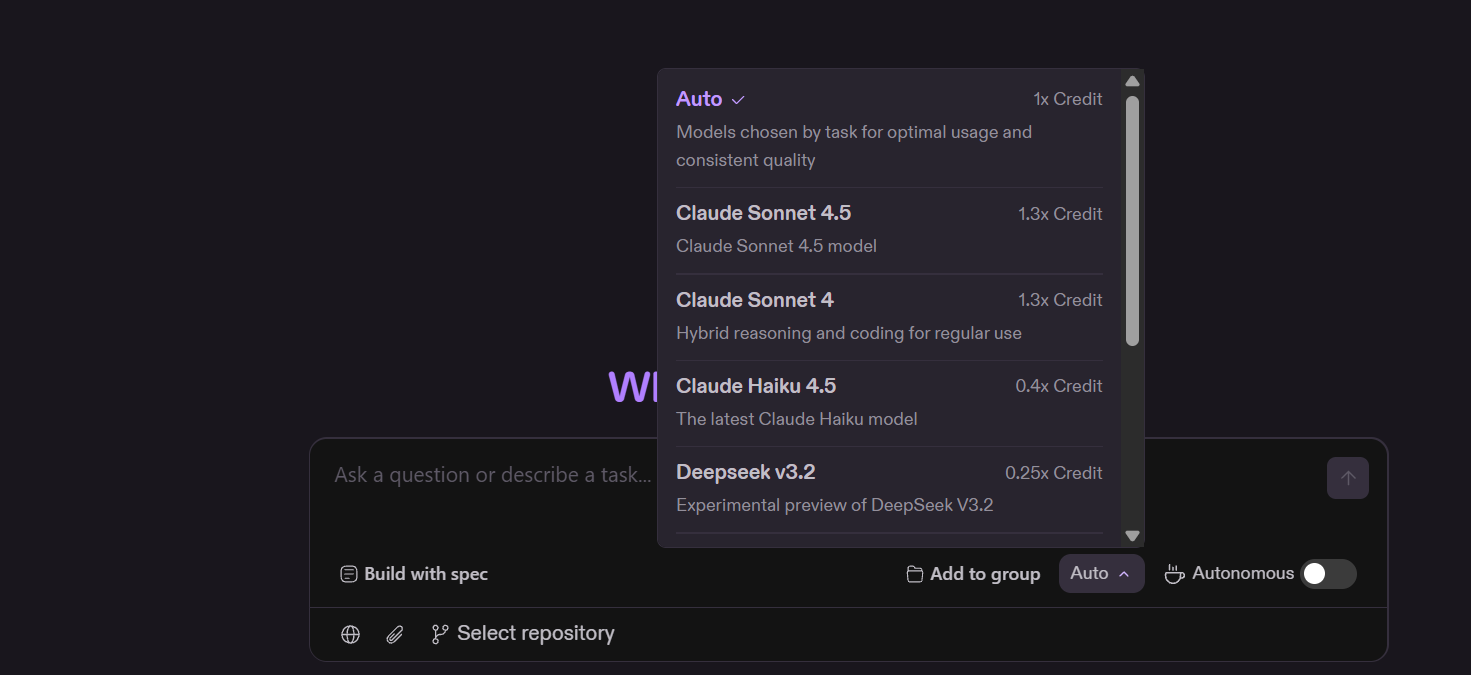The width and height of the screenshot is (1471, 675).
Task: Toggle the Autonomous switch on
Action: tap(1328, 574)
